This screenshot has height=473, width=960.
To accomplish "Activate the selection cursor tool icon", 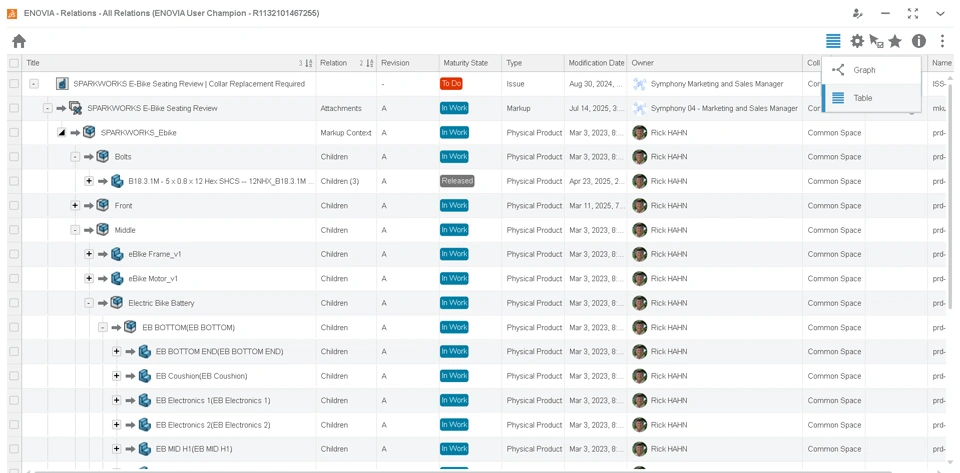I will (x=876, y=41).
